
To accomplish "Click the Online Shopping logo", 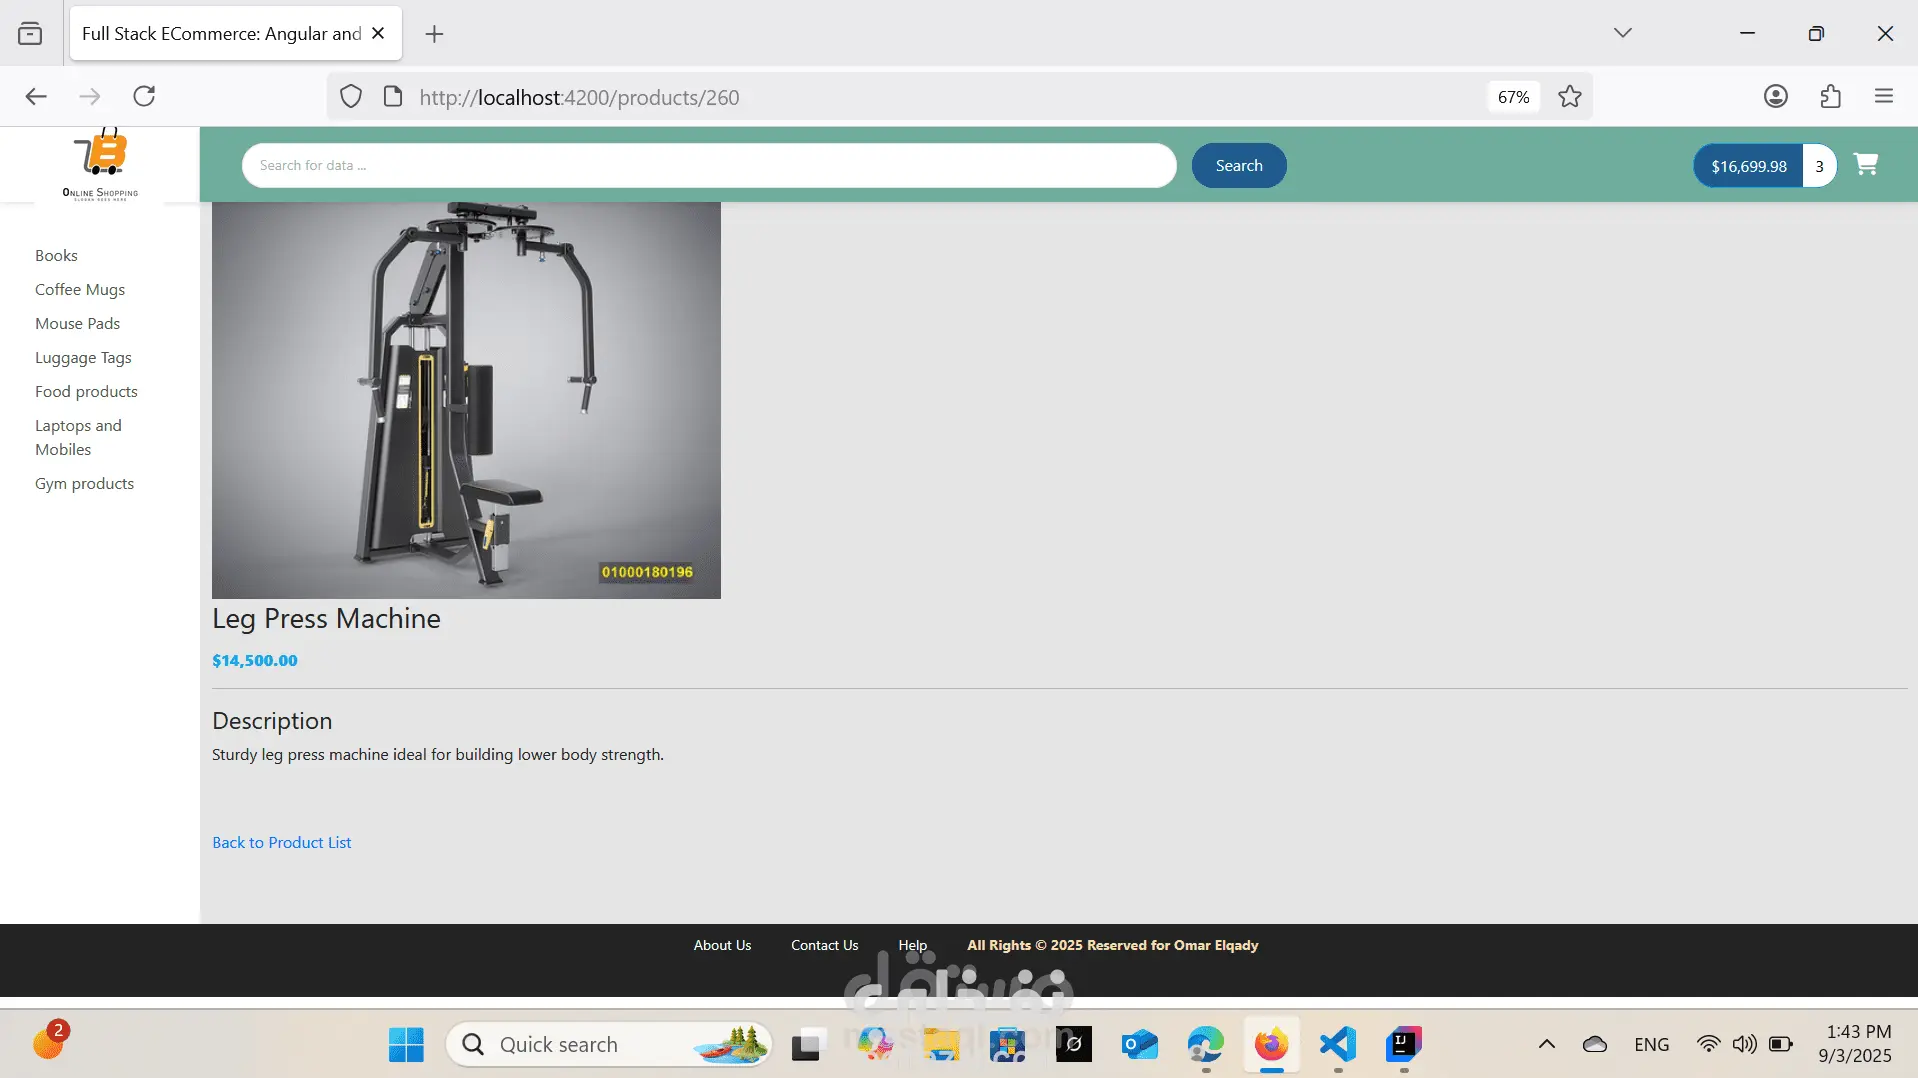I will click(100, 165).
